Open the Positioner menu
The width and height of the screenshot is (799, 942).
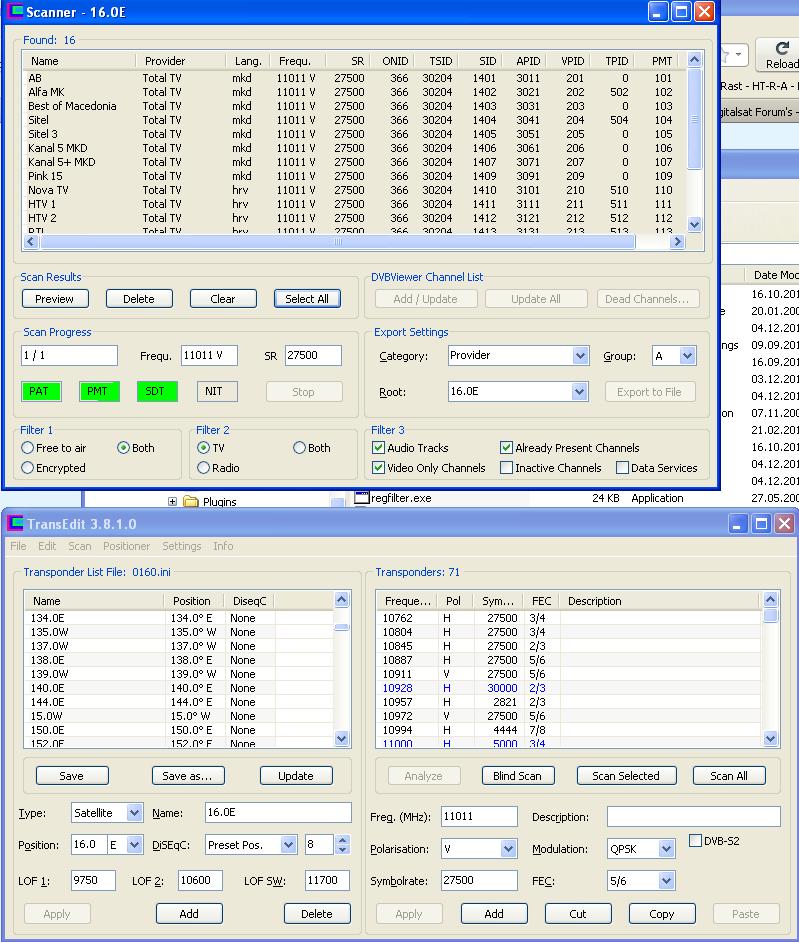126,546
